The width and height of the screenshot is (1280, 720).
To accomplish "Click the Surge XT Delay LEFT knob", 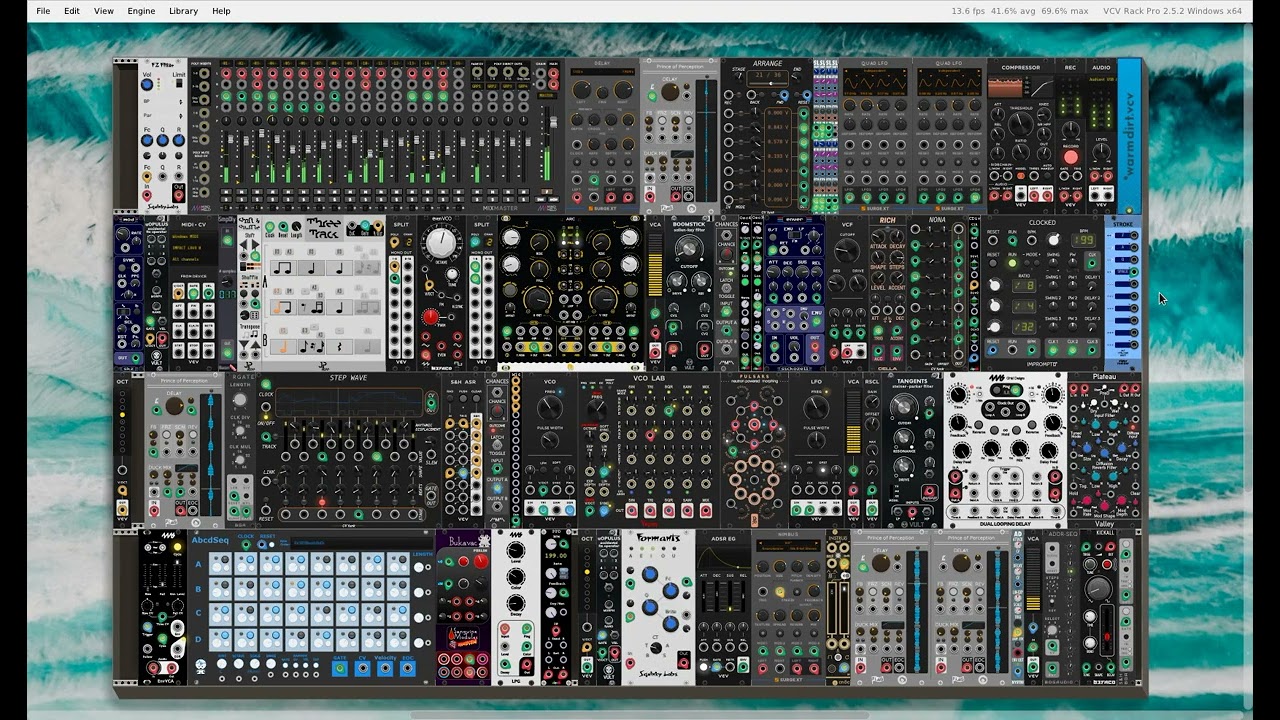I will pos(581,90).
